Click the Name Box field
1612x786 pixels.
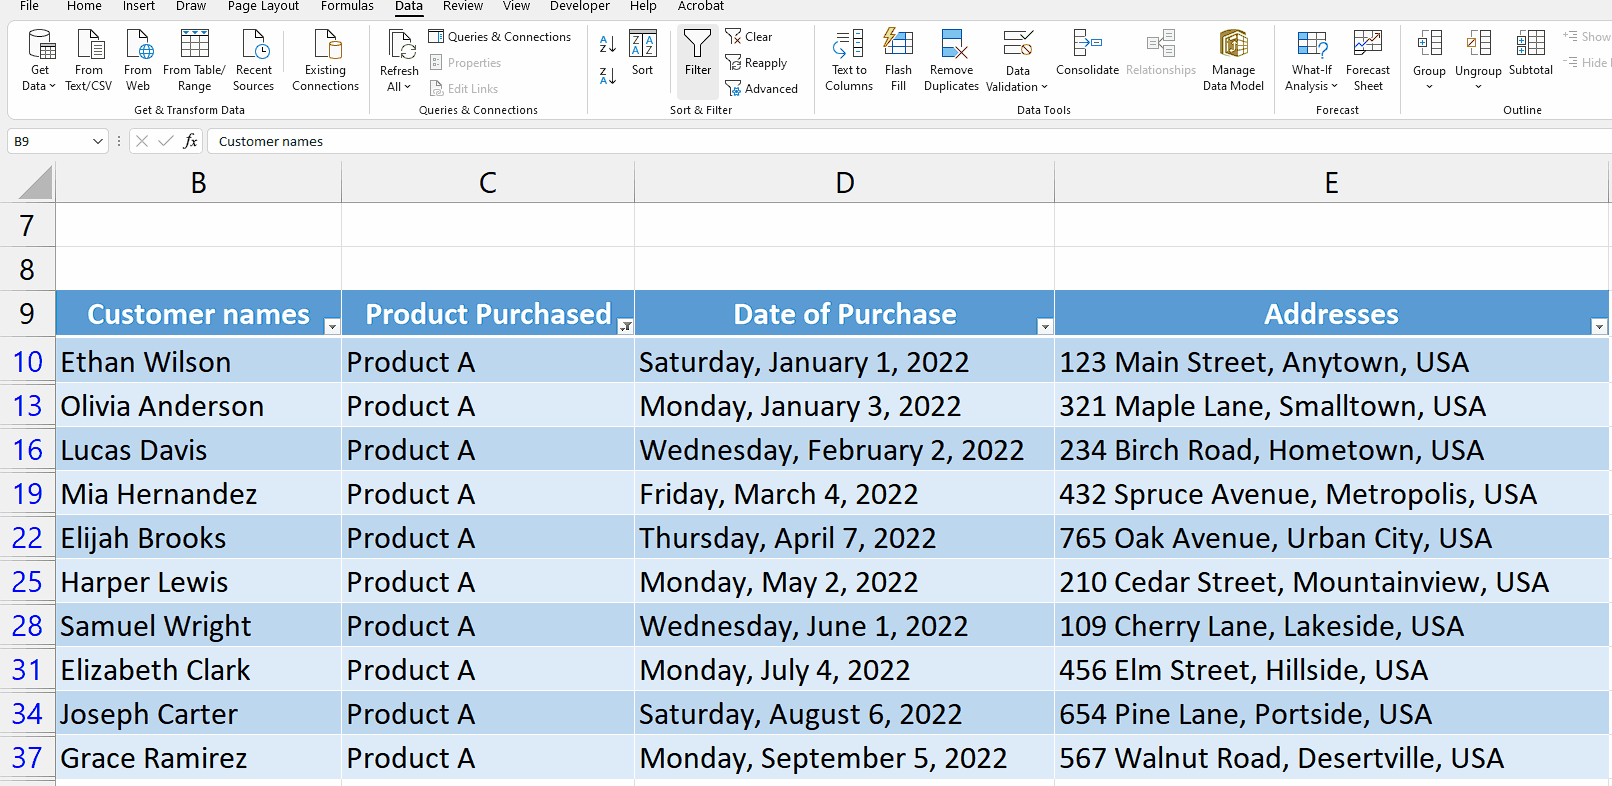[x=50, y=141]
